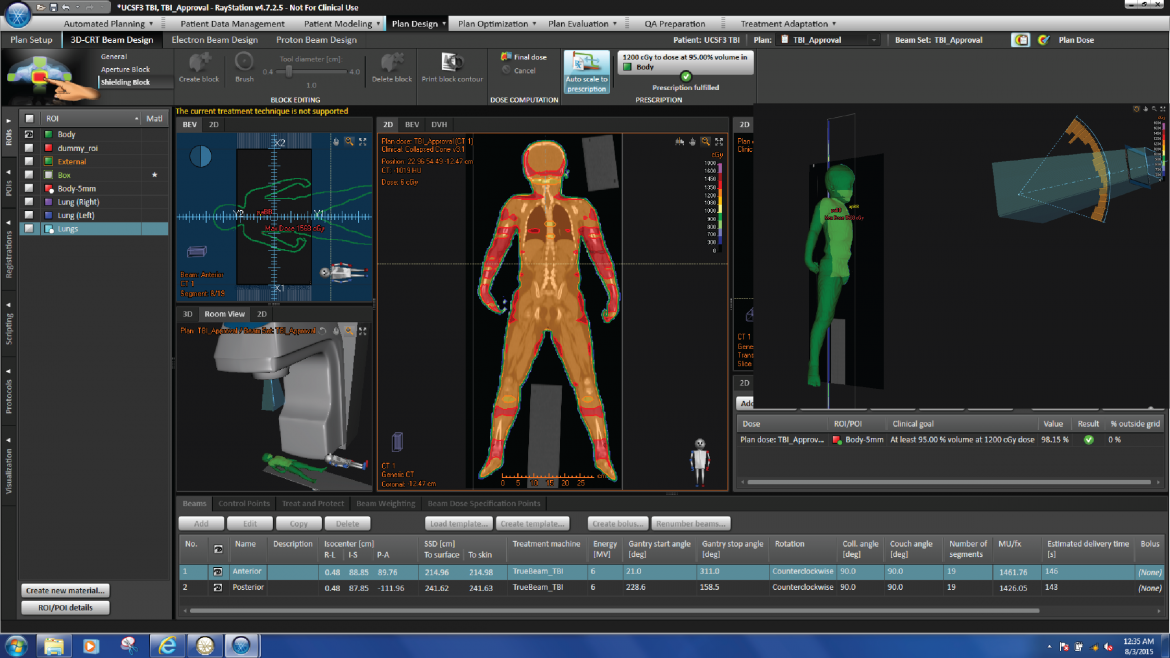This screenshot has height=658, width=1170.
Task: Click the lungs icon in center 2D view
Action: point(679,141)
